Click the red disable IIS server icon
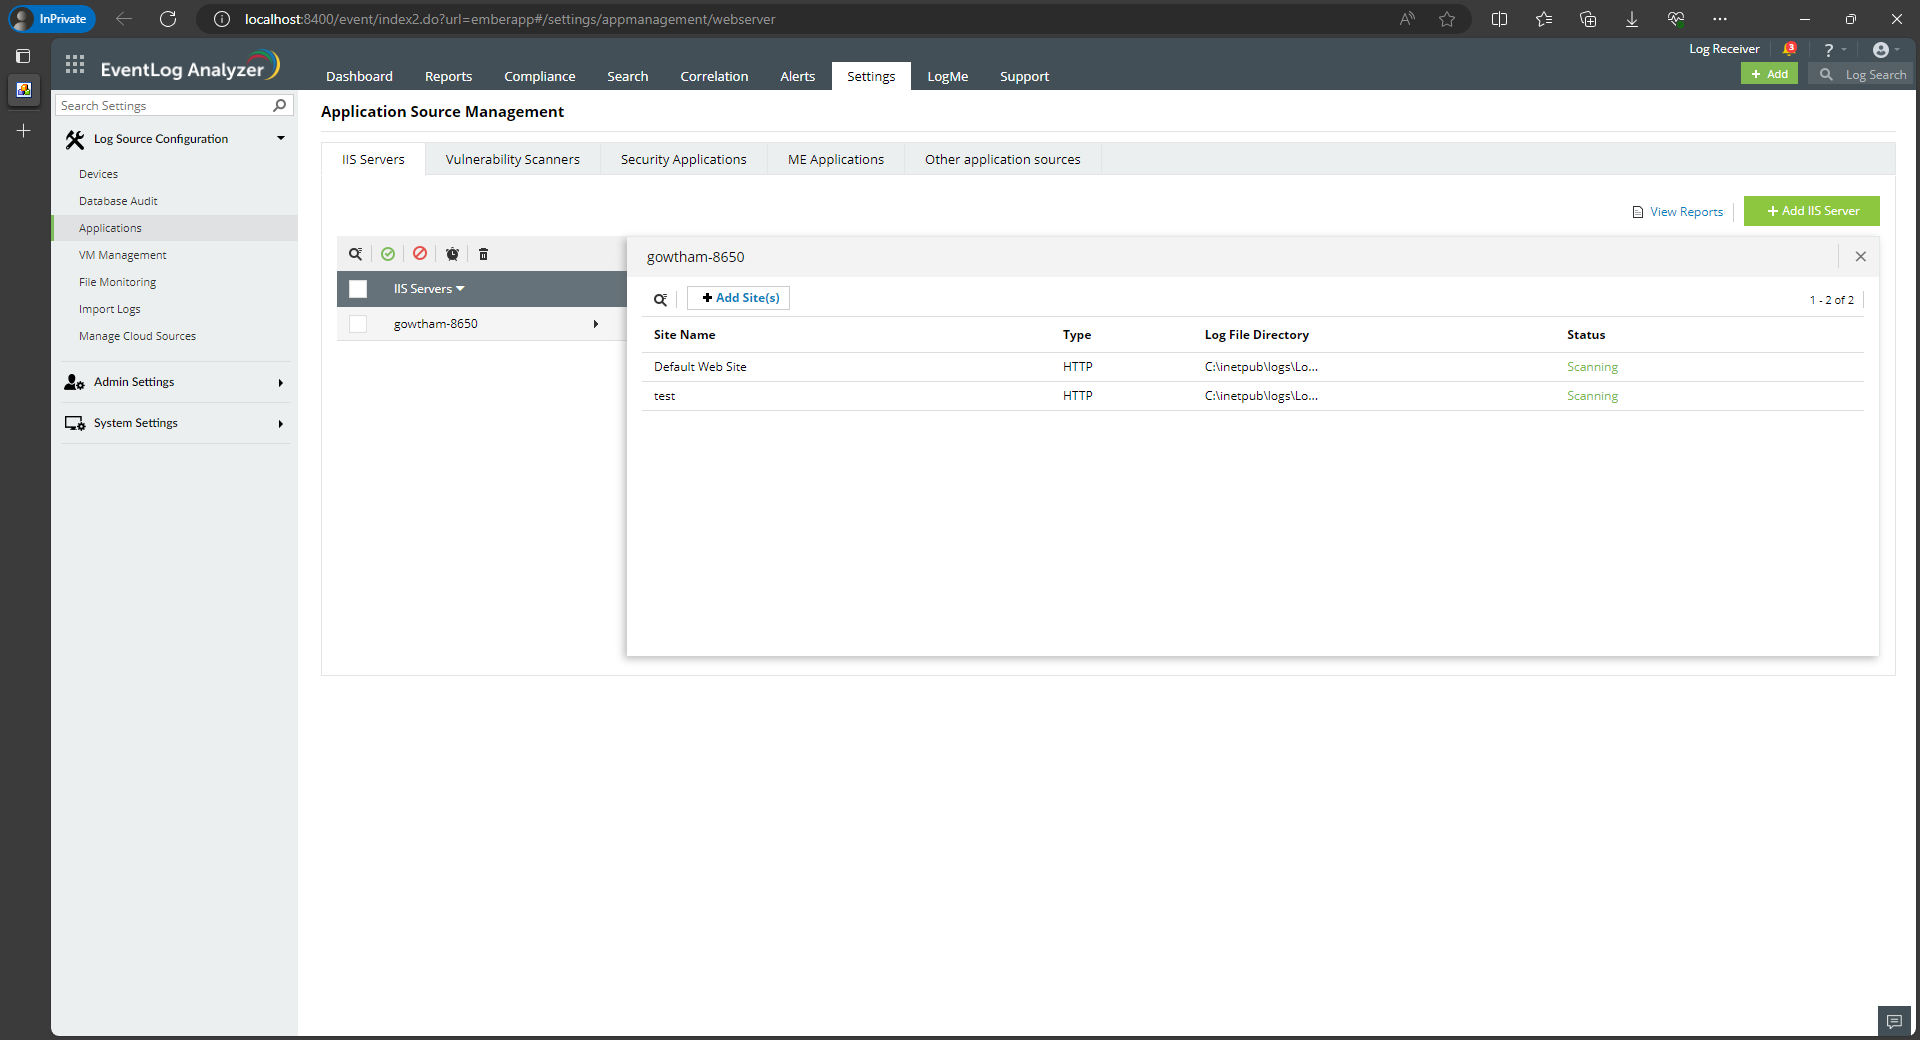 tap(420, 254)
